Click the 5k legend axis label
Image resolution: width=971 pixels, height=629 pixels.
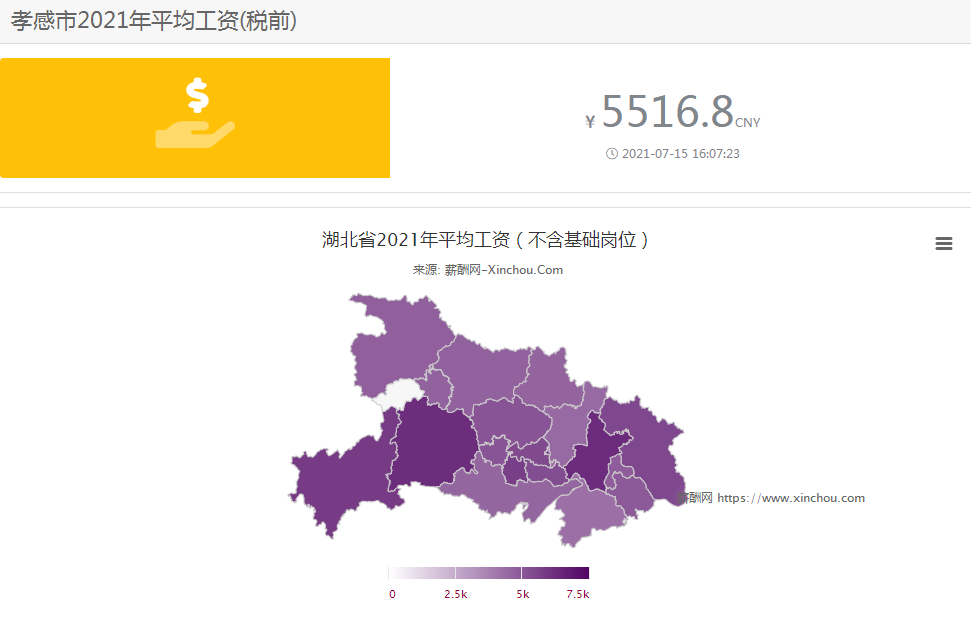pos(522,594)
